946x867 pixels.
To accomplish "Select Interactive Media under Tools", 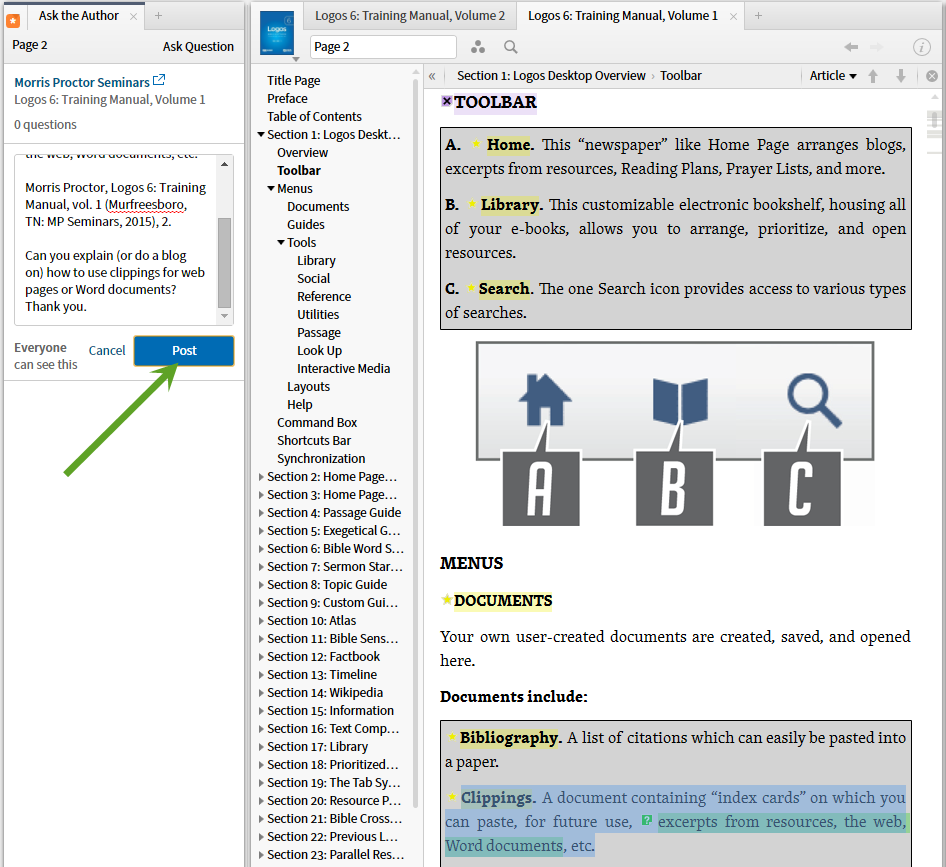I will coord(343,369).
